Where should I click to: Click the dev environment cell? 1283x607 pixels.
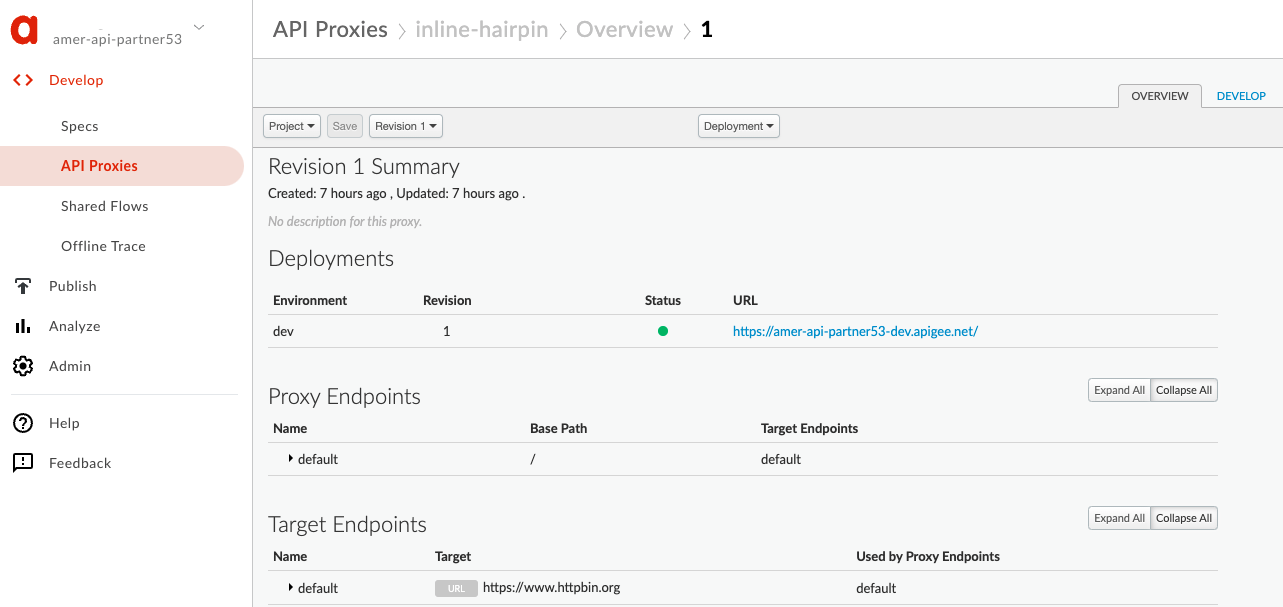coord(284,331)
